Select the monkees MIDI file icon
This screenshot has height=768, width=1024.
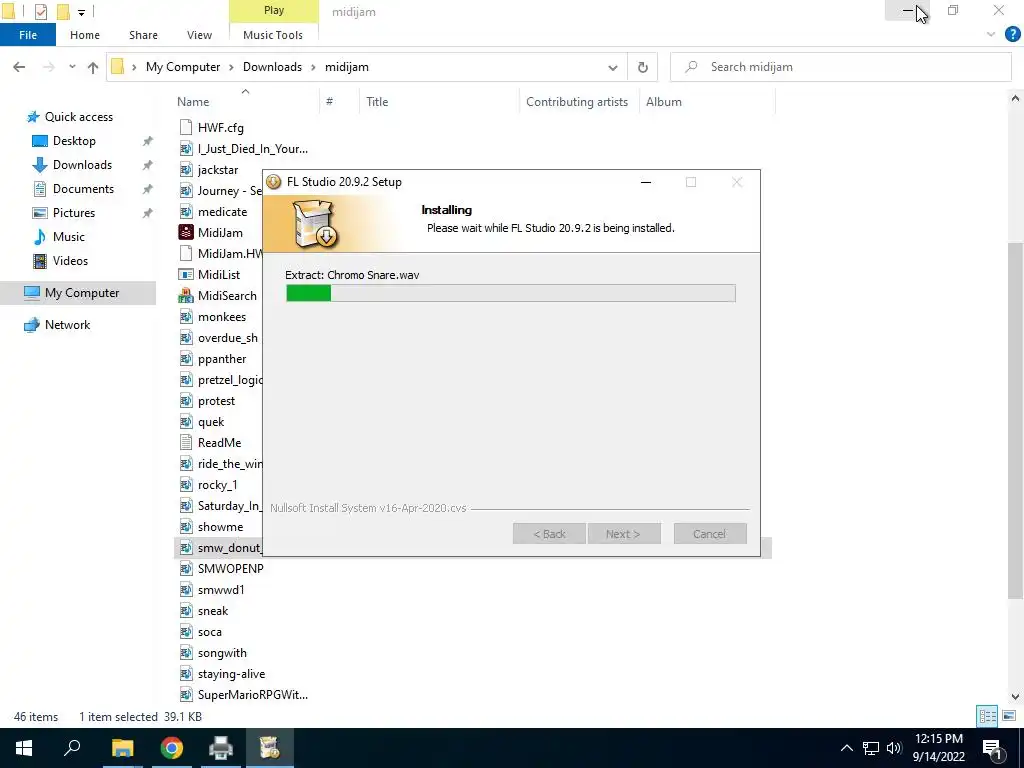pyautogui.click(x=186, y=317)
